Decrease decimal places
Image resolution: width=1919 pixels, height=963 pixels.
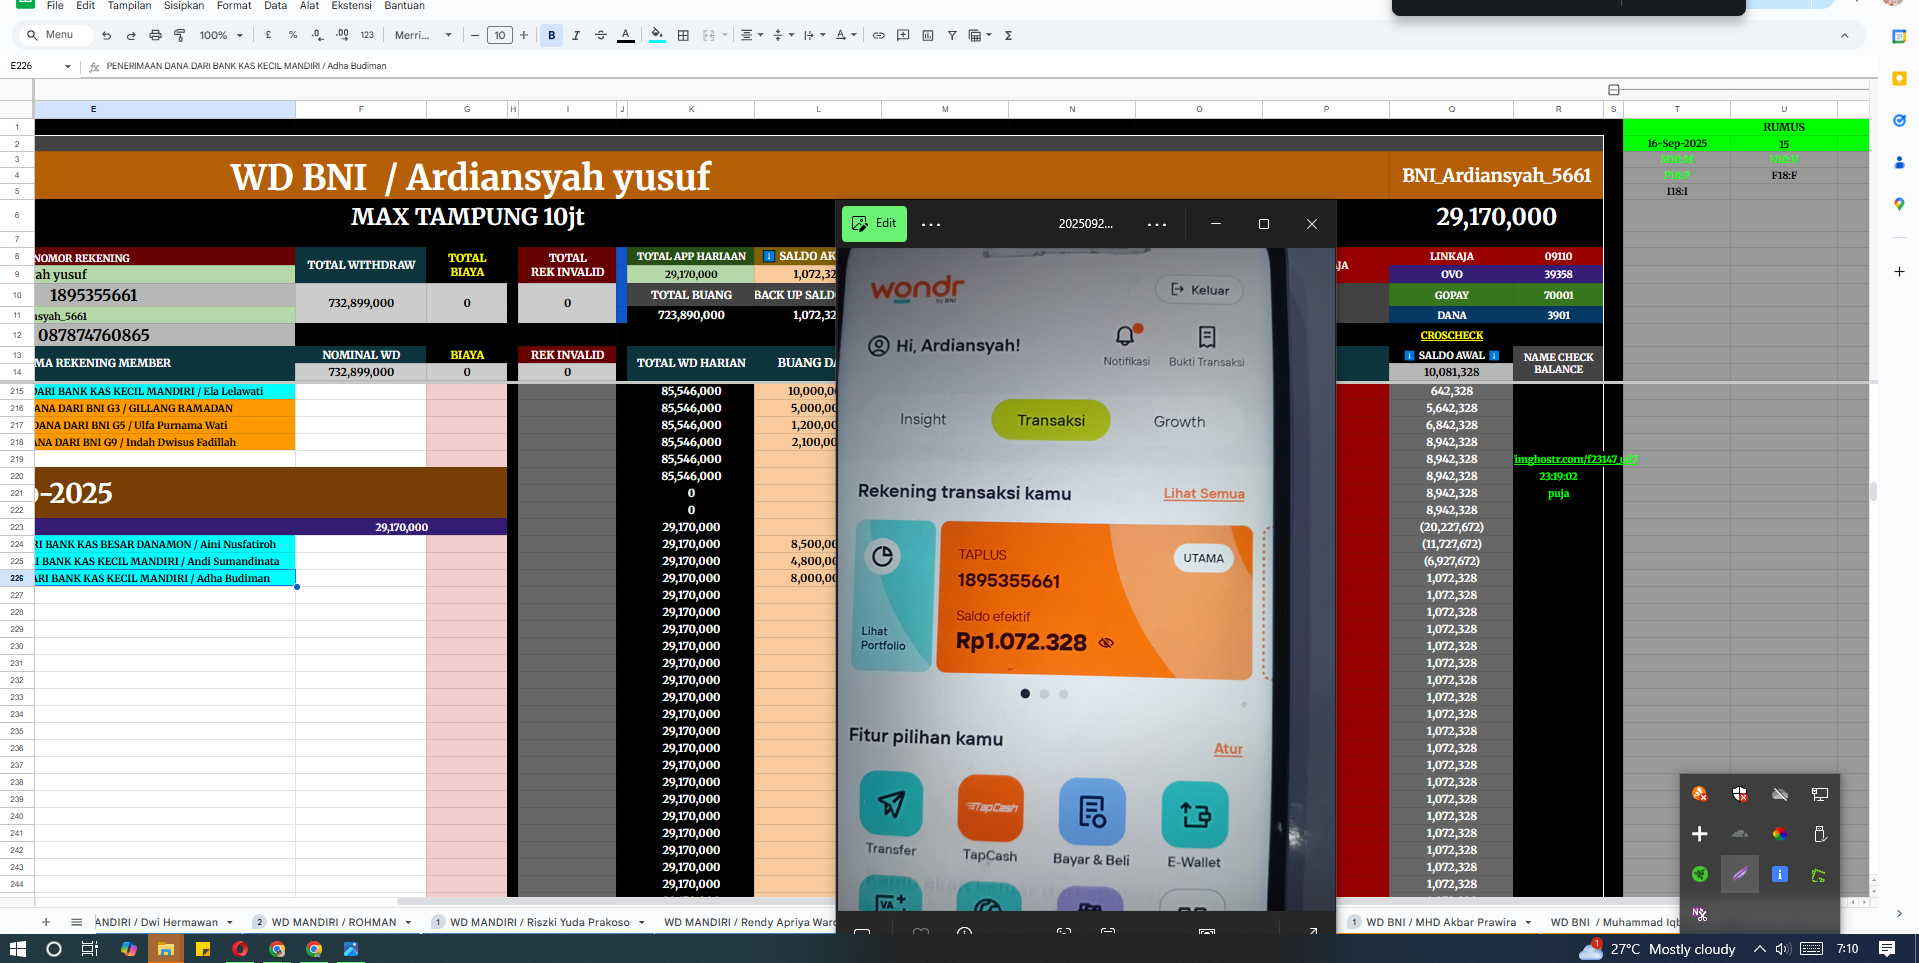pyautogui.click(x=317, y=35)
